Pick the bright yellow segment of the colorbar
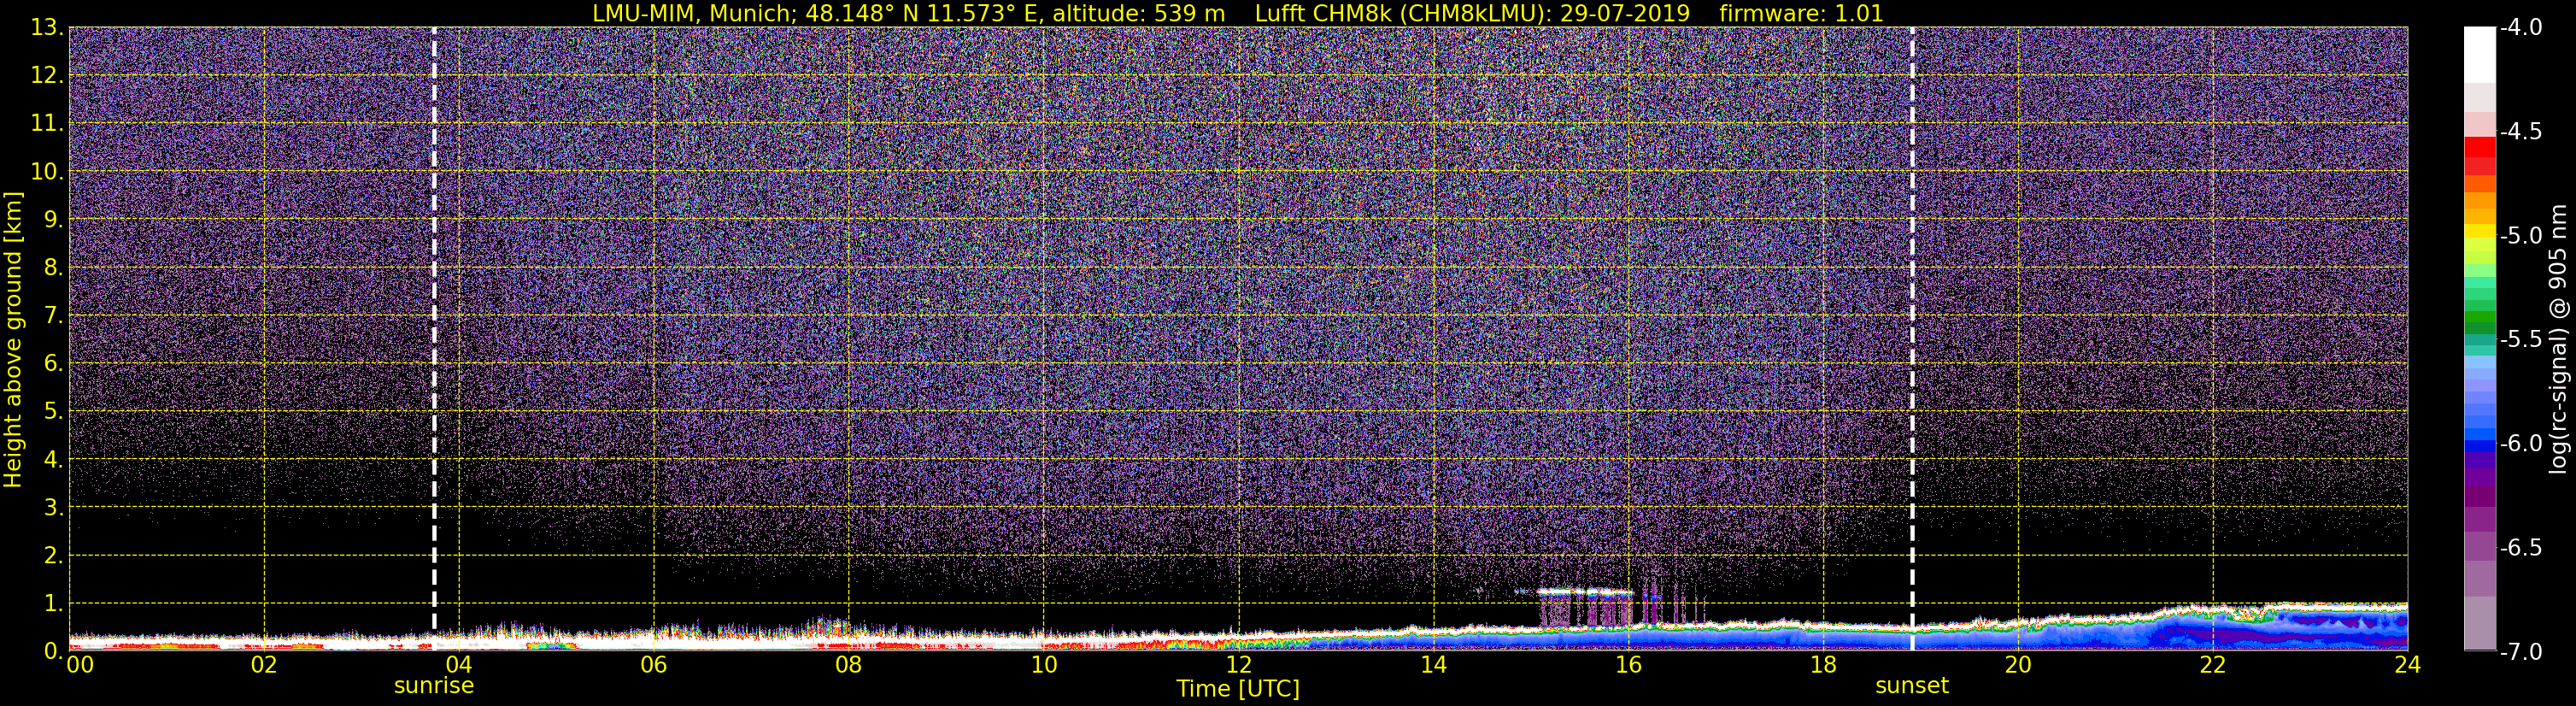Screen dimensions: 2576x706 (x=2479, y=231)
